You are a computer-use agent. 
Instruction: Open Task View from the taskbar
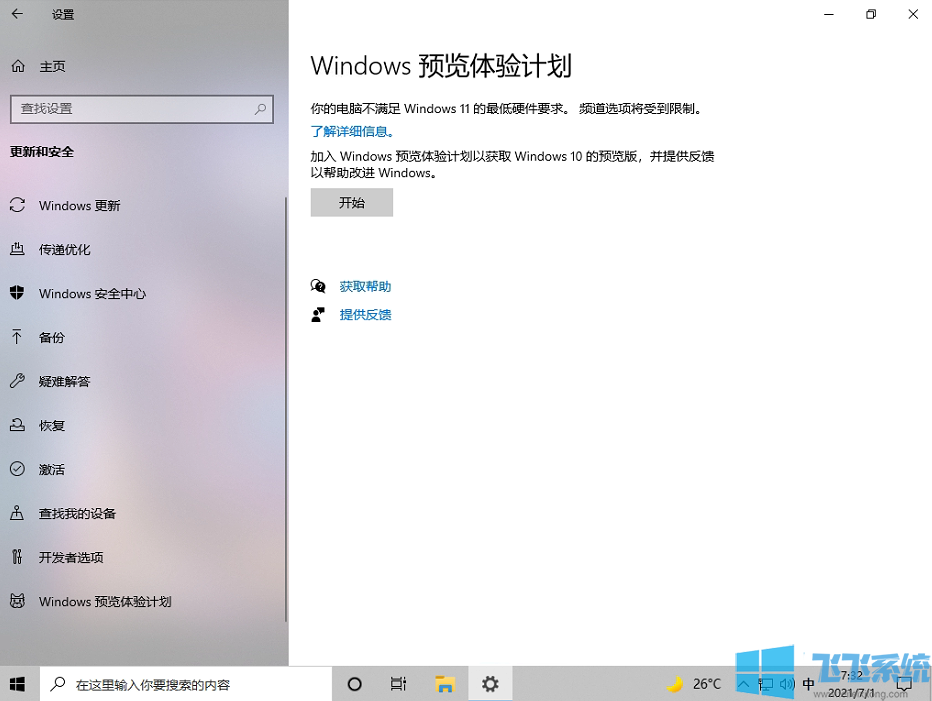point(398,683)
